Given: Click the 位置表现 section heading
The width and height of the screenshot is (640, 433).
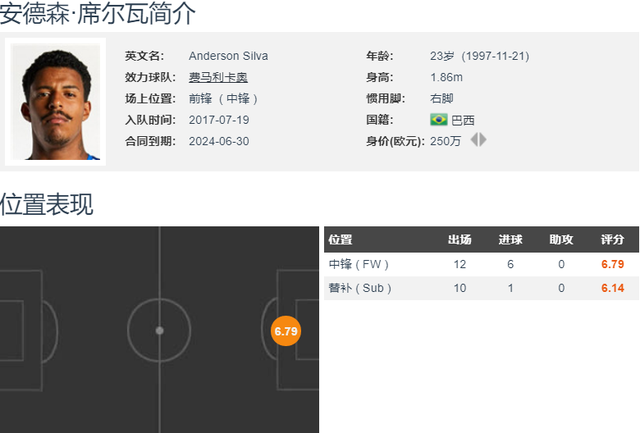Looking at the screenshot, I should pos(47,204).
